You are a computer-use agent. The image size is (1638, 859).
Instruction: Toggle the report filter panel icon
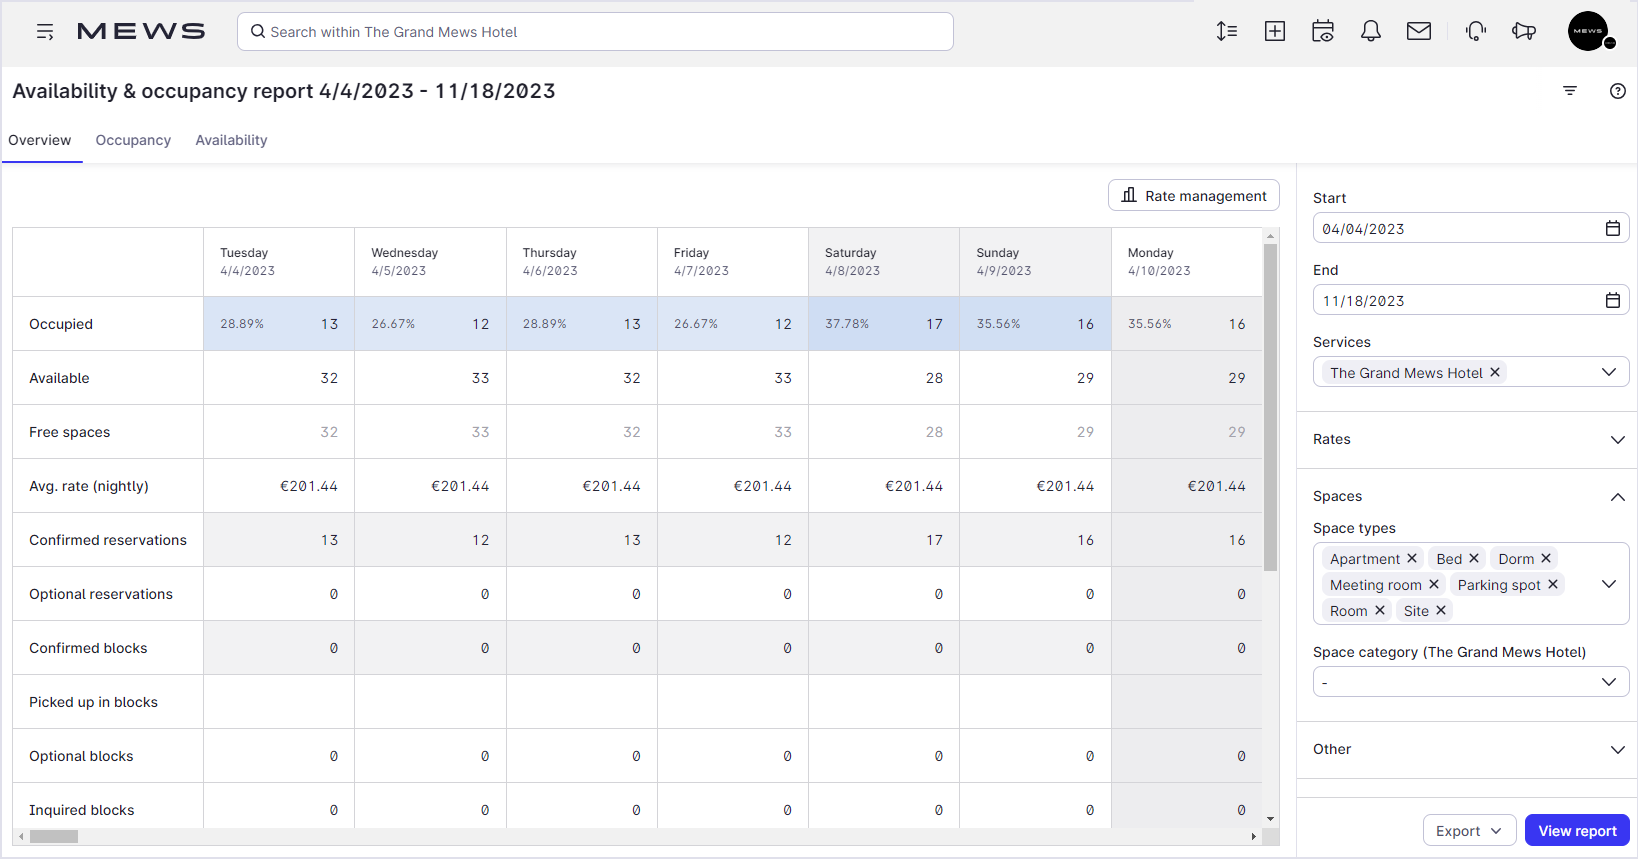click(x=1570, y=91)
